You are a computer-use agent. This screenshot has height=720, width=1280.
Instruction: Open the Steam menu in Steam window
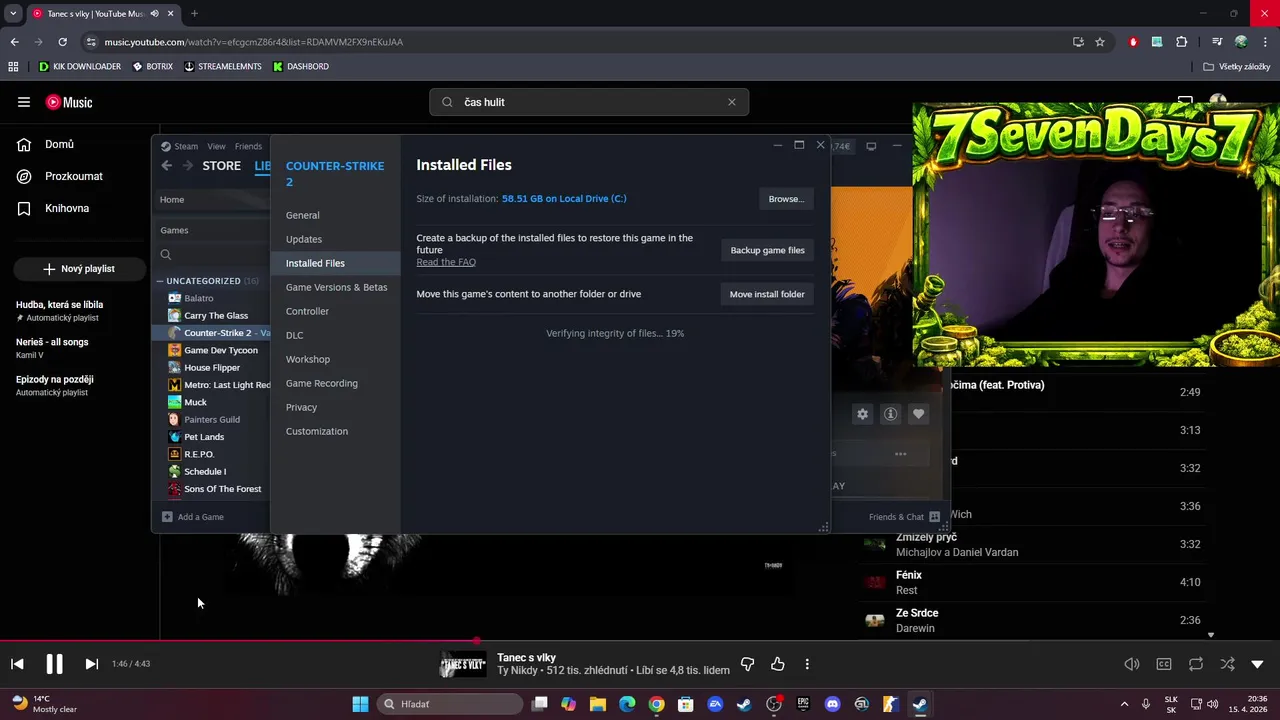[186, 146]
